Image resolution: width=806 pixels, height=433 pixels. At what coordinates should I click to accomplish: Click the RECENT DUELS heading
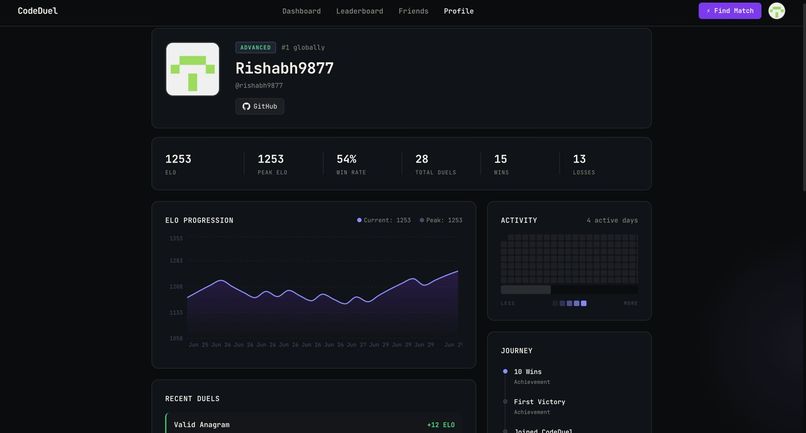pos(192,399)
